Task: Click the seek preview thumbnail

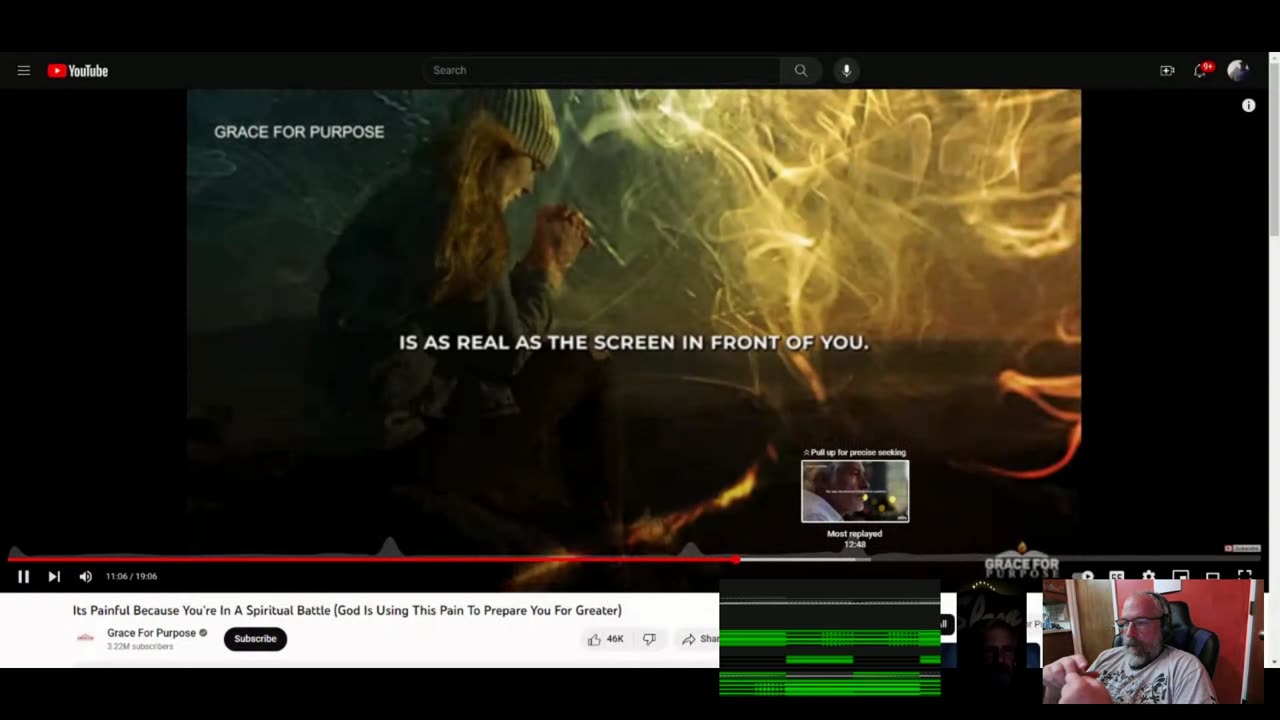Action: coord(855,491)
